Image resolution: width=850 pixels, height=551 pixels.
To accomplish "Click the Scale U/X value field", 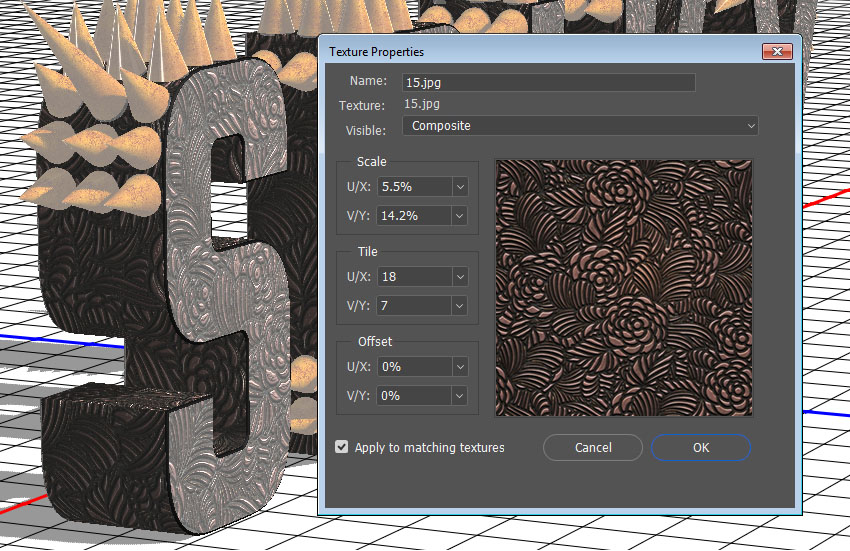I will (415, 187).
